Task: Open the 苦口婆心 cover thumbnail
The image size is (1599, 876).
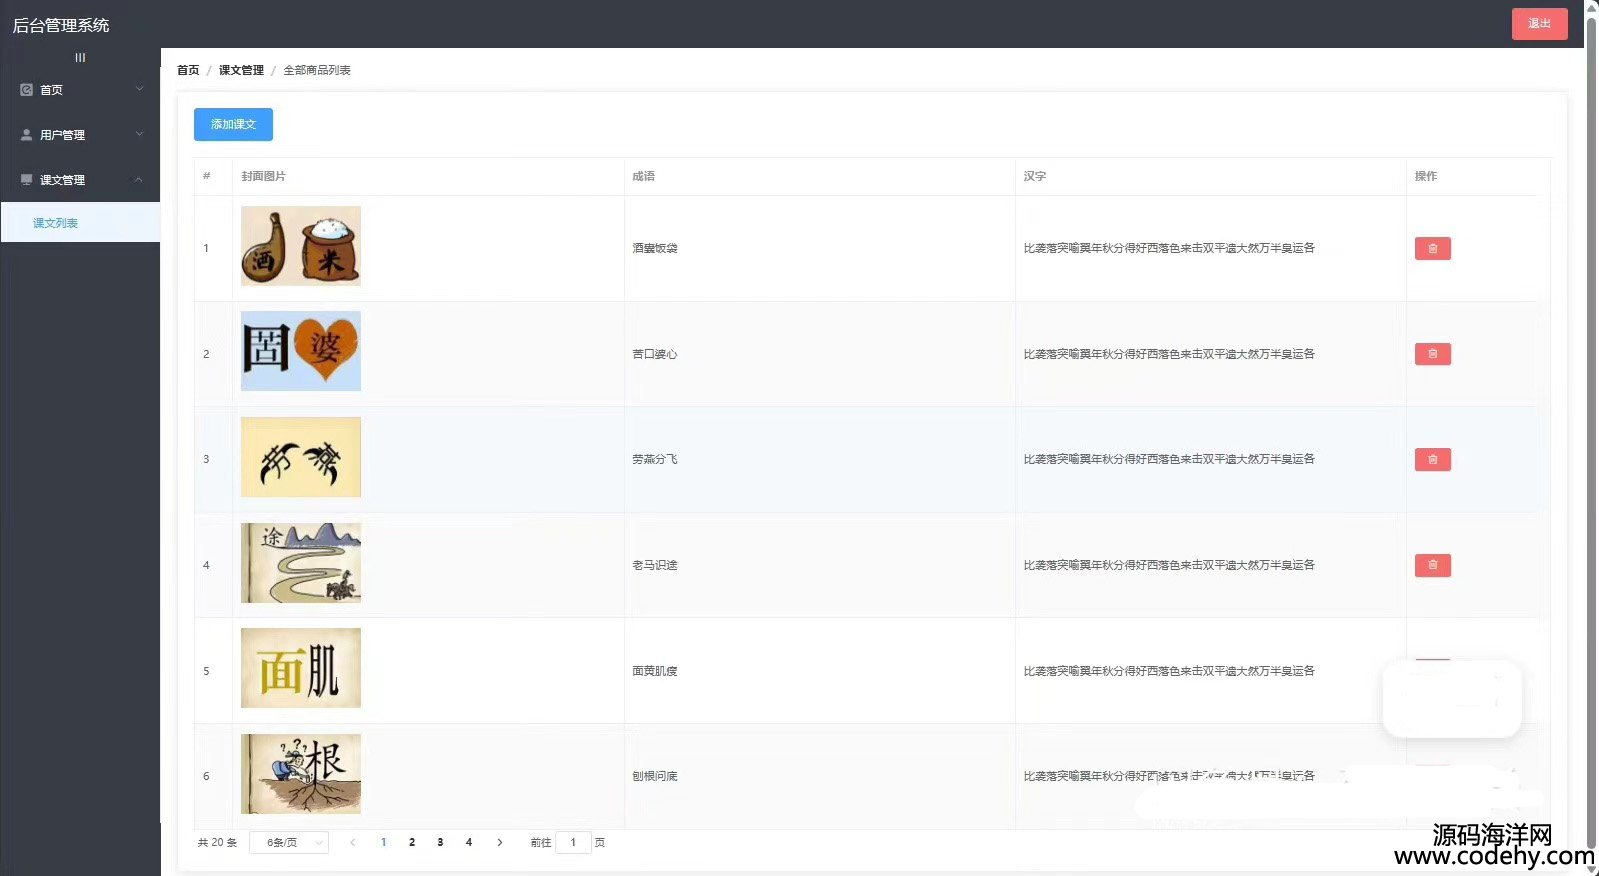Action: (x=301, y=351)
